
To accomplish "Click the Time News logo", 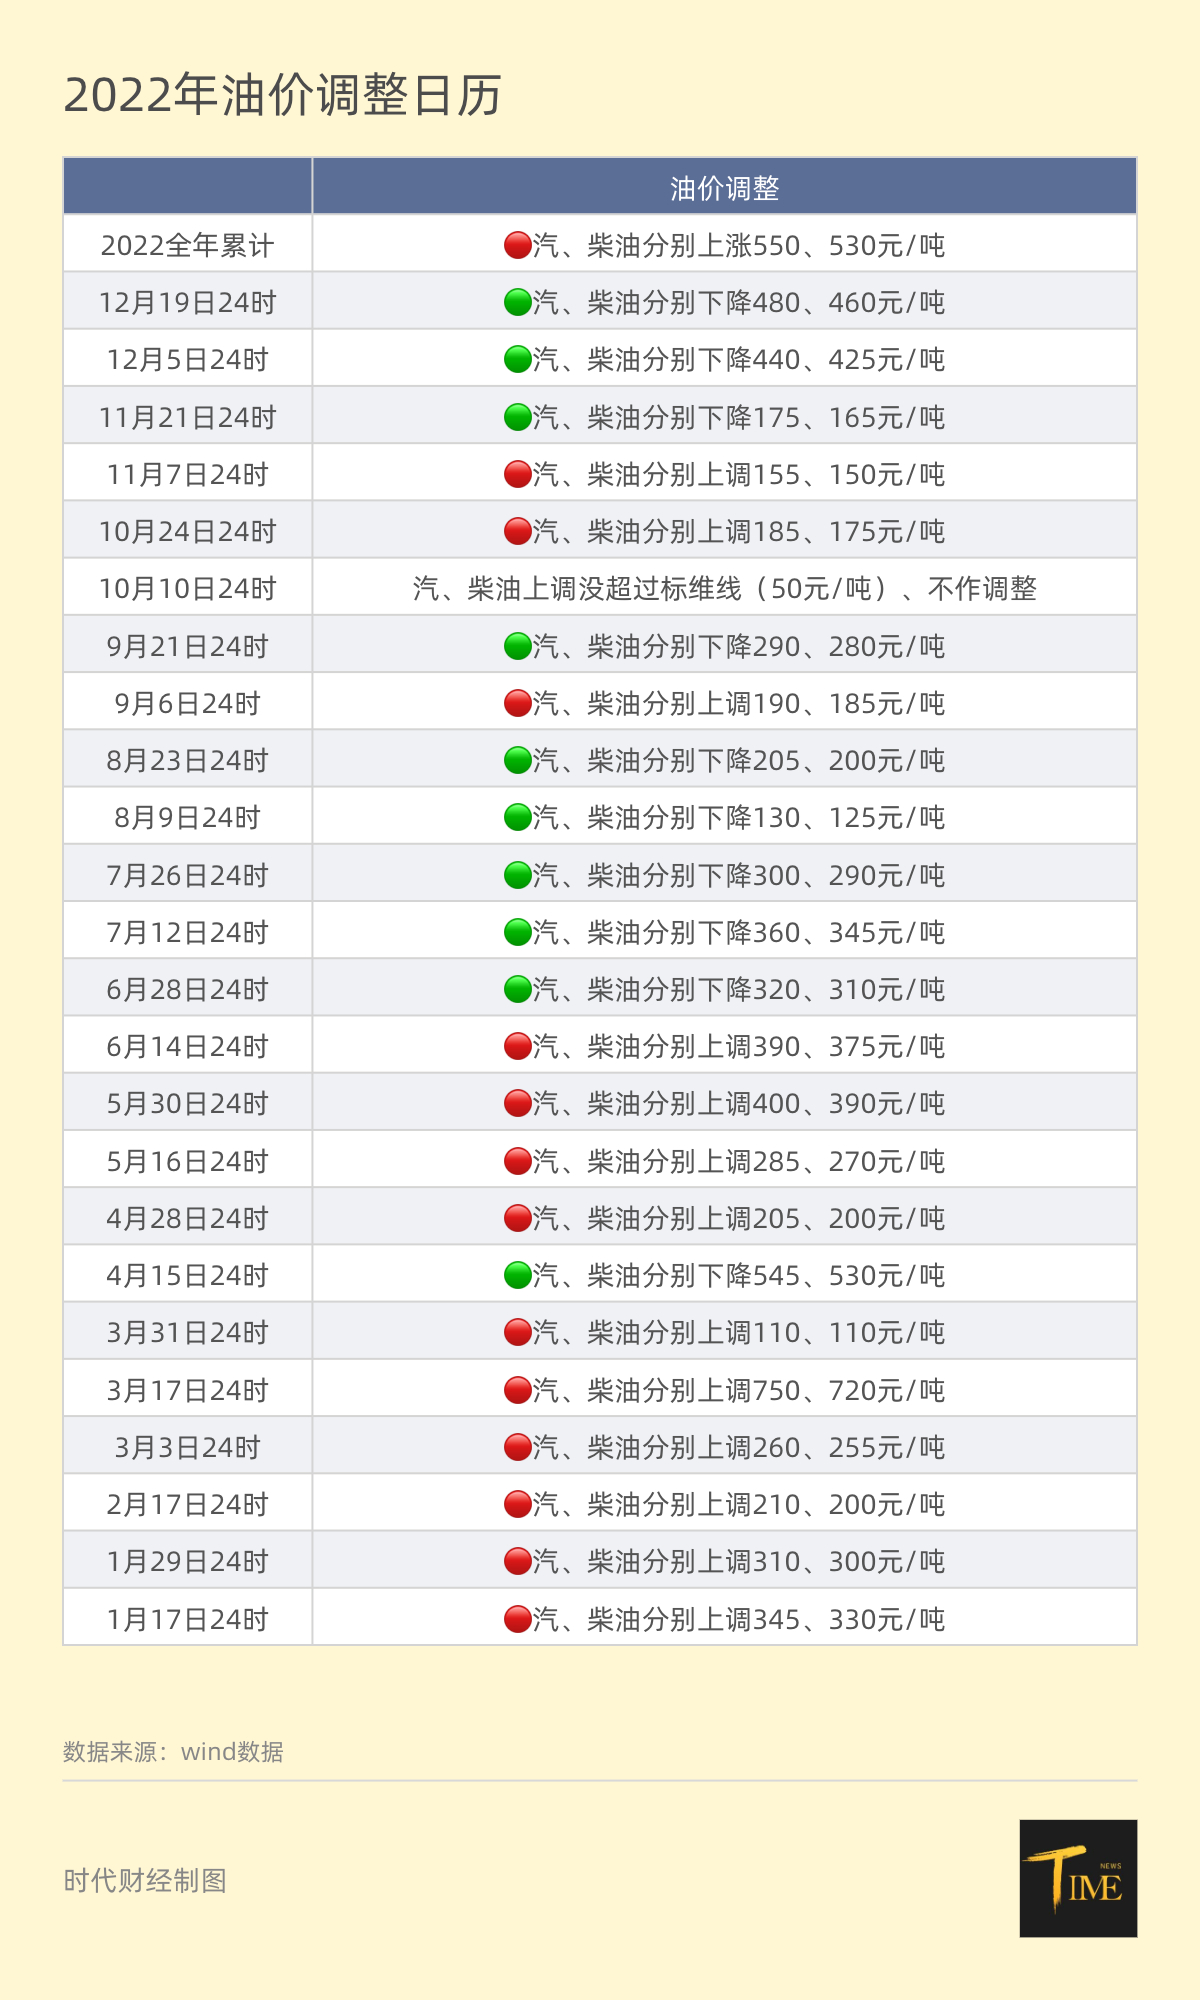I will (1078, 1878).
